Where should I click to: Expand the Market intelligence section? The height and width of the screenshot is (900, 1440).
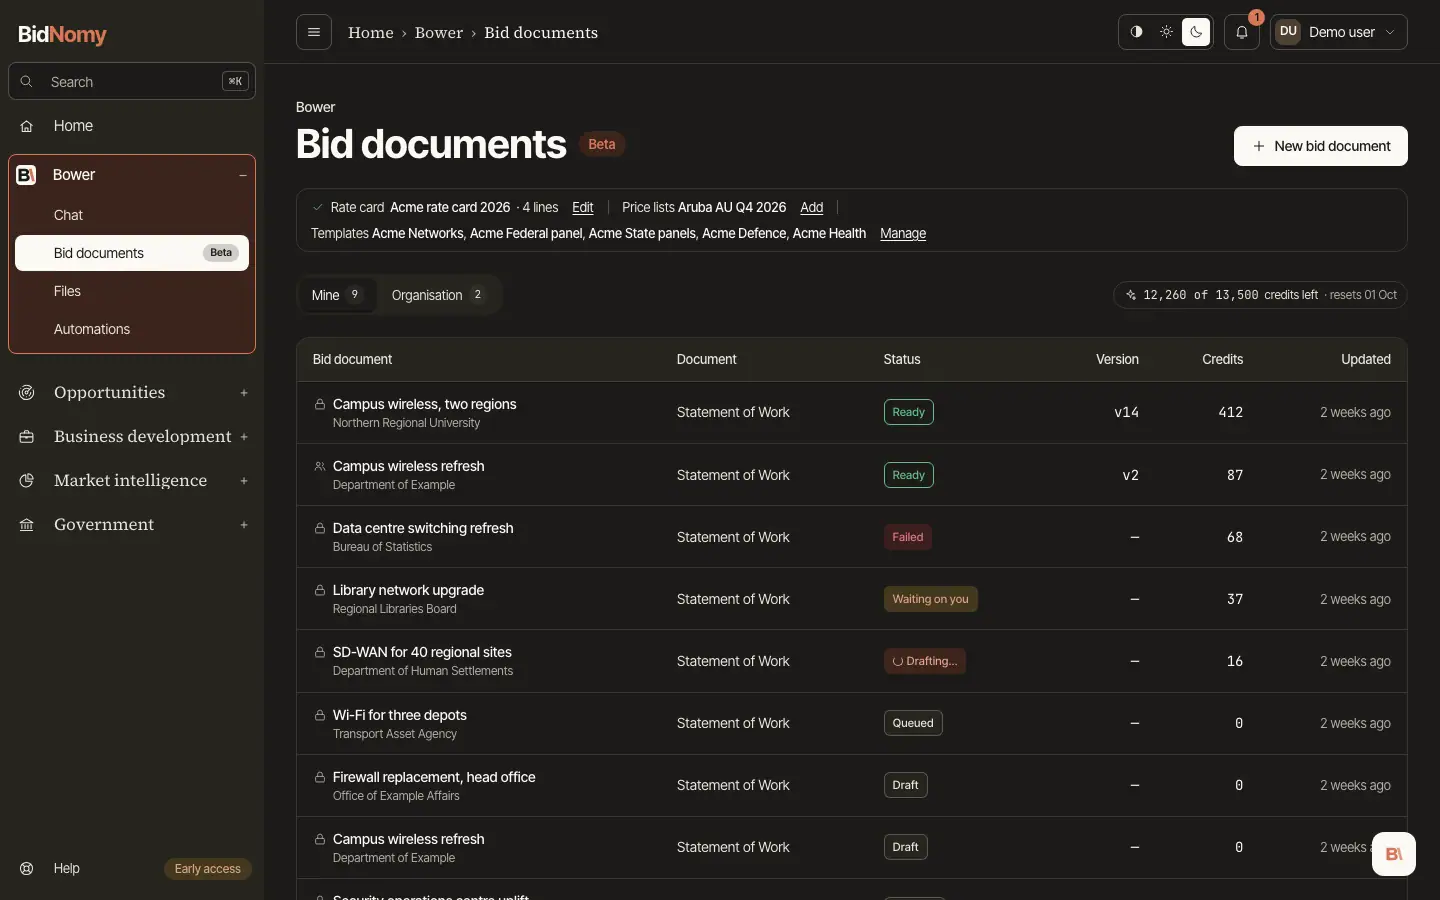pos(243,481)
